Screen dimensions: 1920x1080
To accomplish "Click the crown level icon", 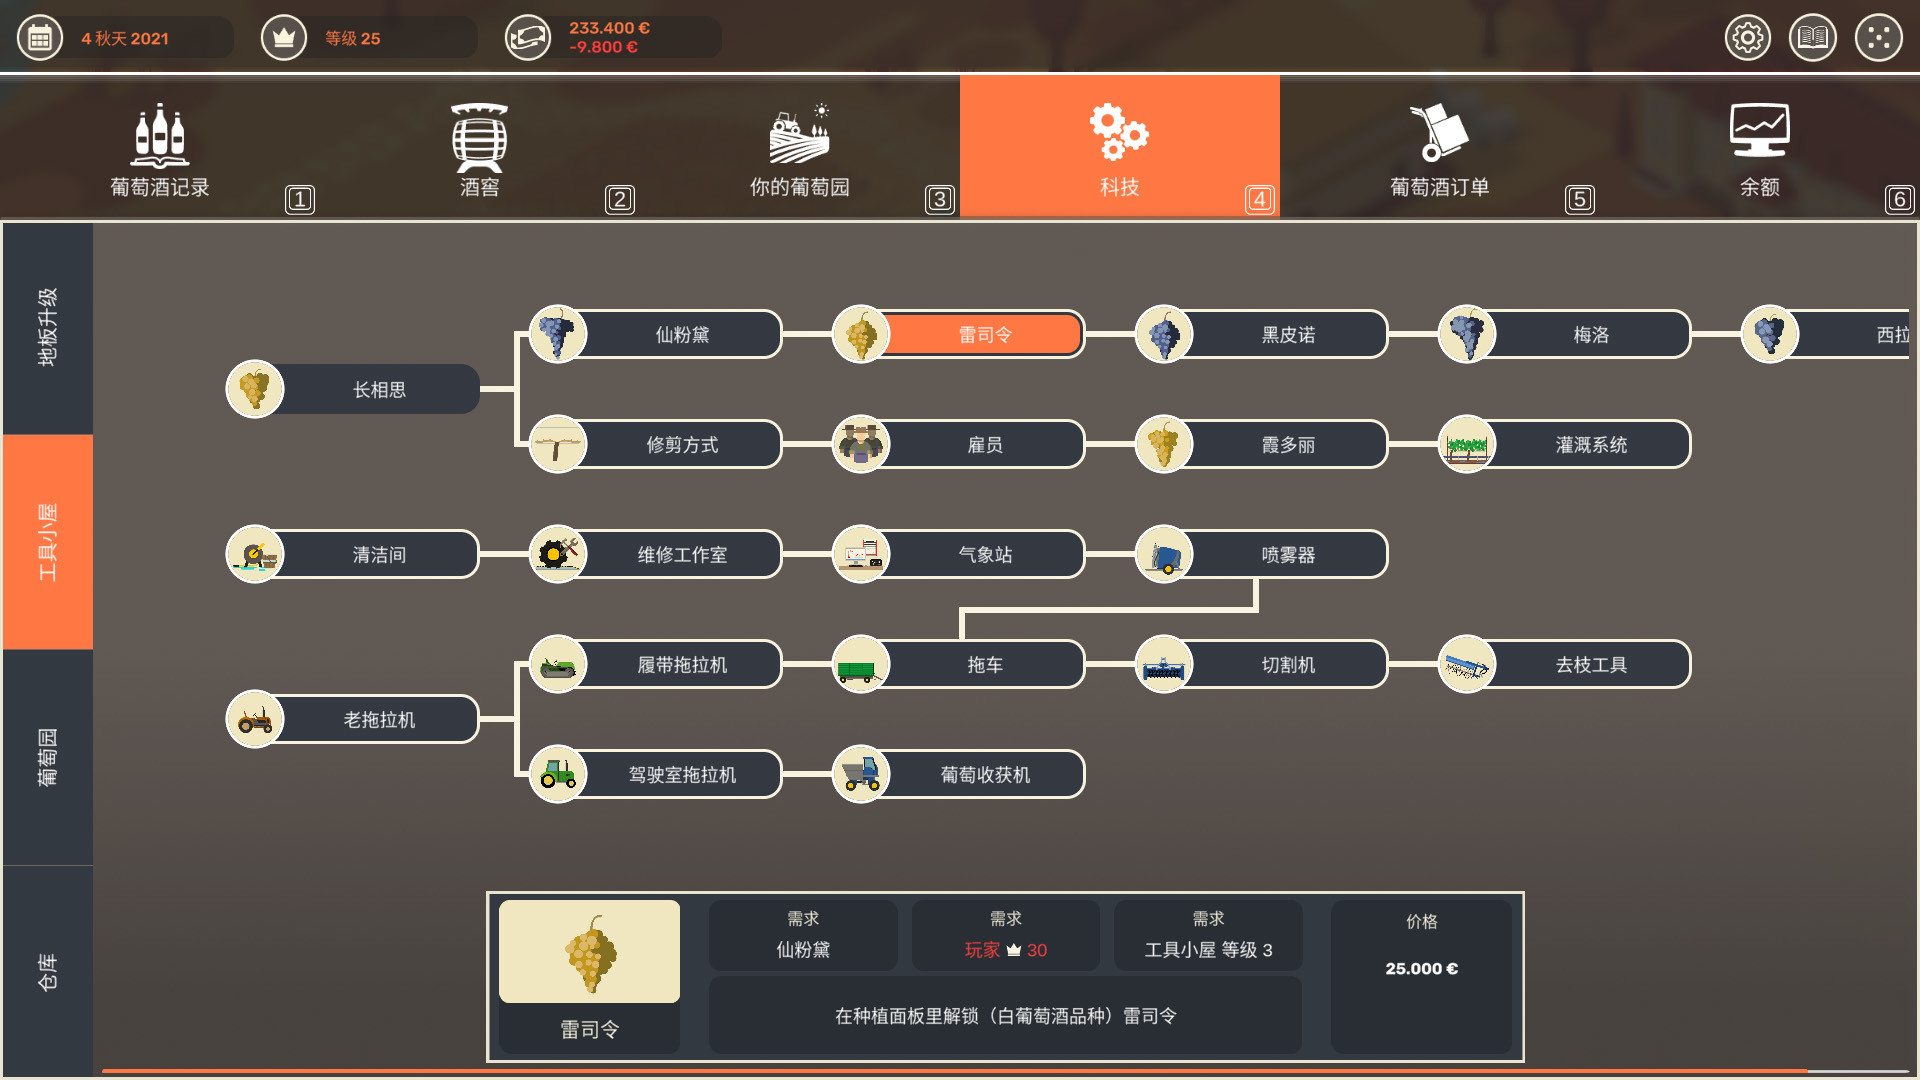I will click(284, 38).
